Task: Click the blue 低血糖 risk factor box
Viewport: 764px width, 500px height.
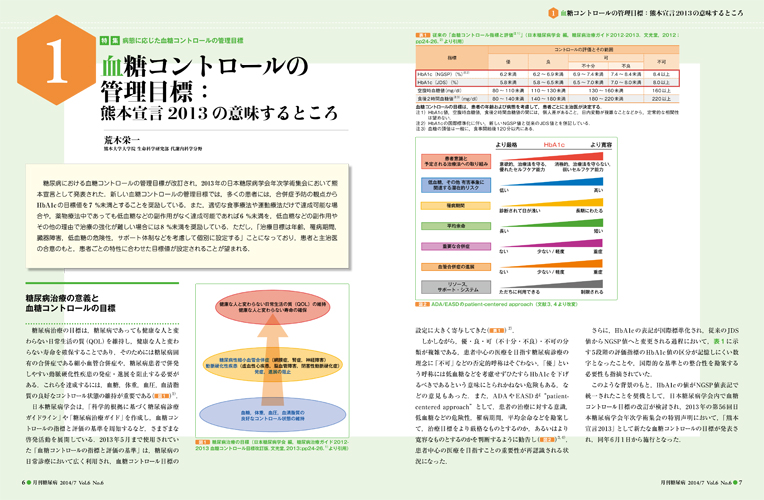Action: pos(456,185)
